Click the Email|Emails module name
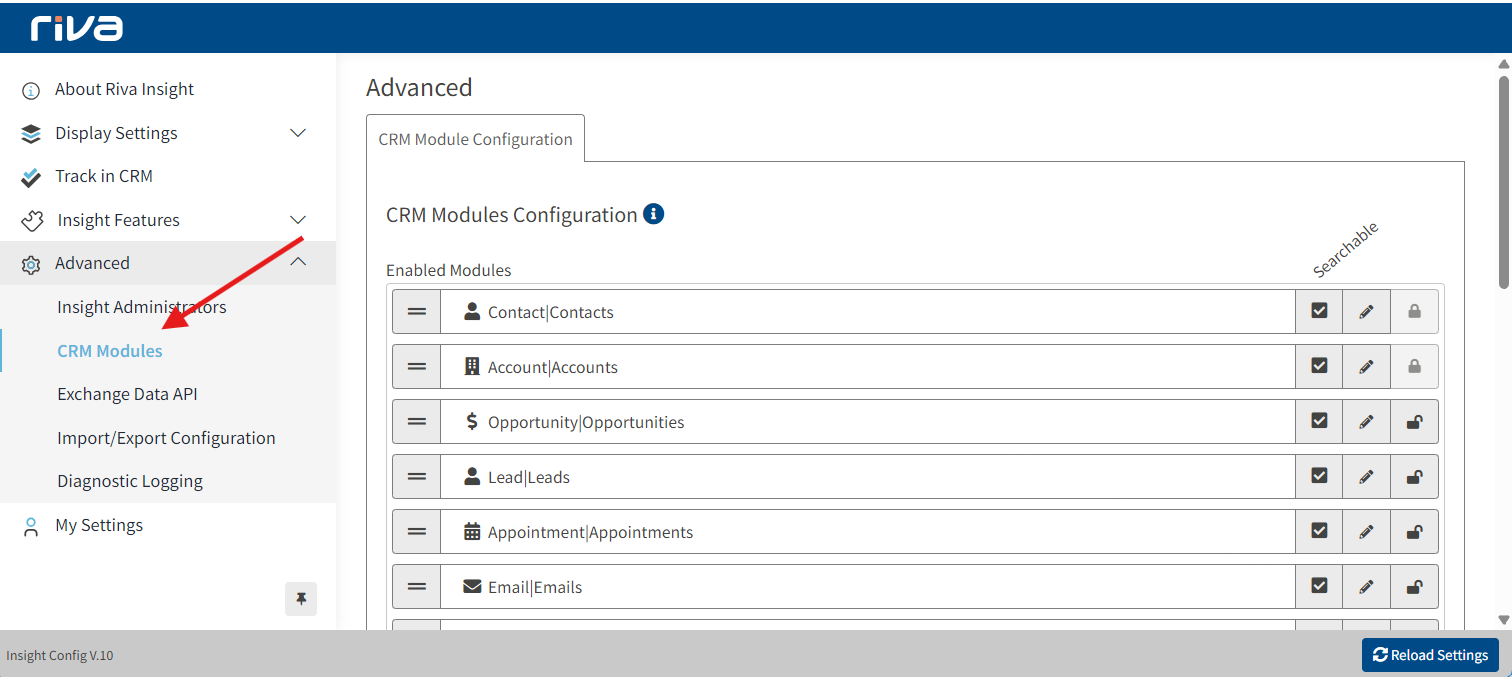Screen dimensions: 1512x677 coord(535,587)
